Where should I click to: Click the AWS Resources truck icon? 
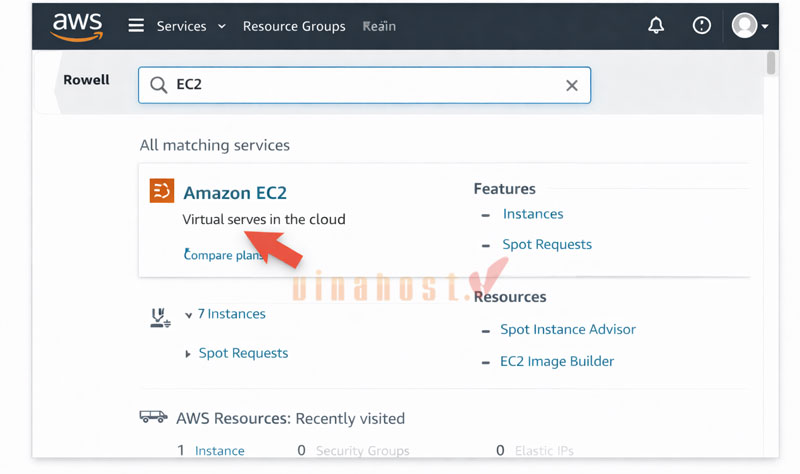click(153, 417)
